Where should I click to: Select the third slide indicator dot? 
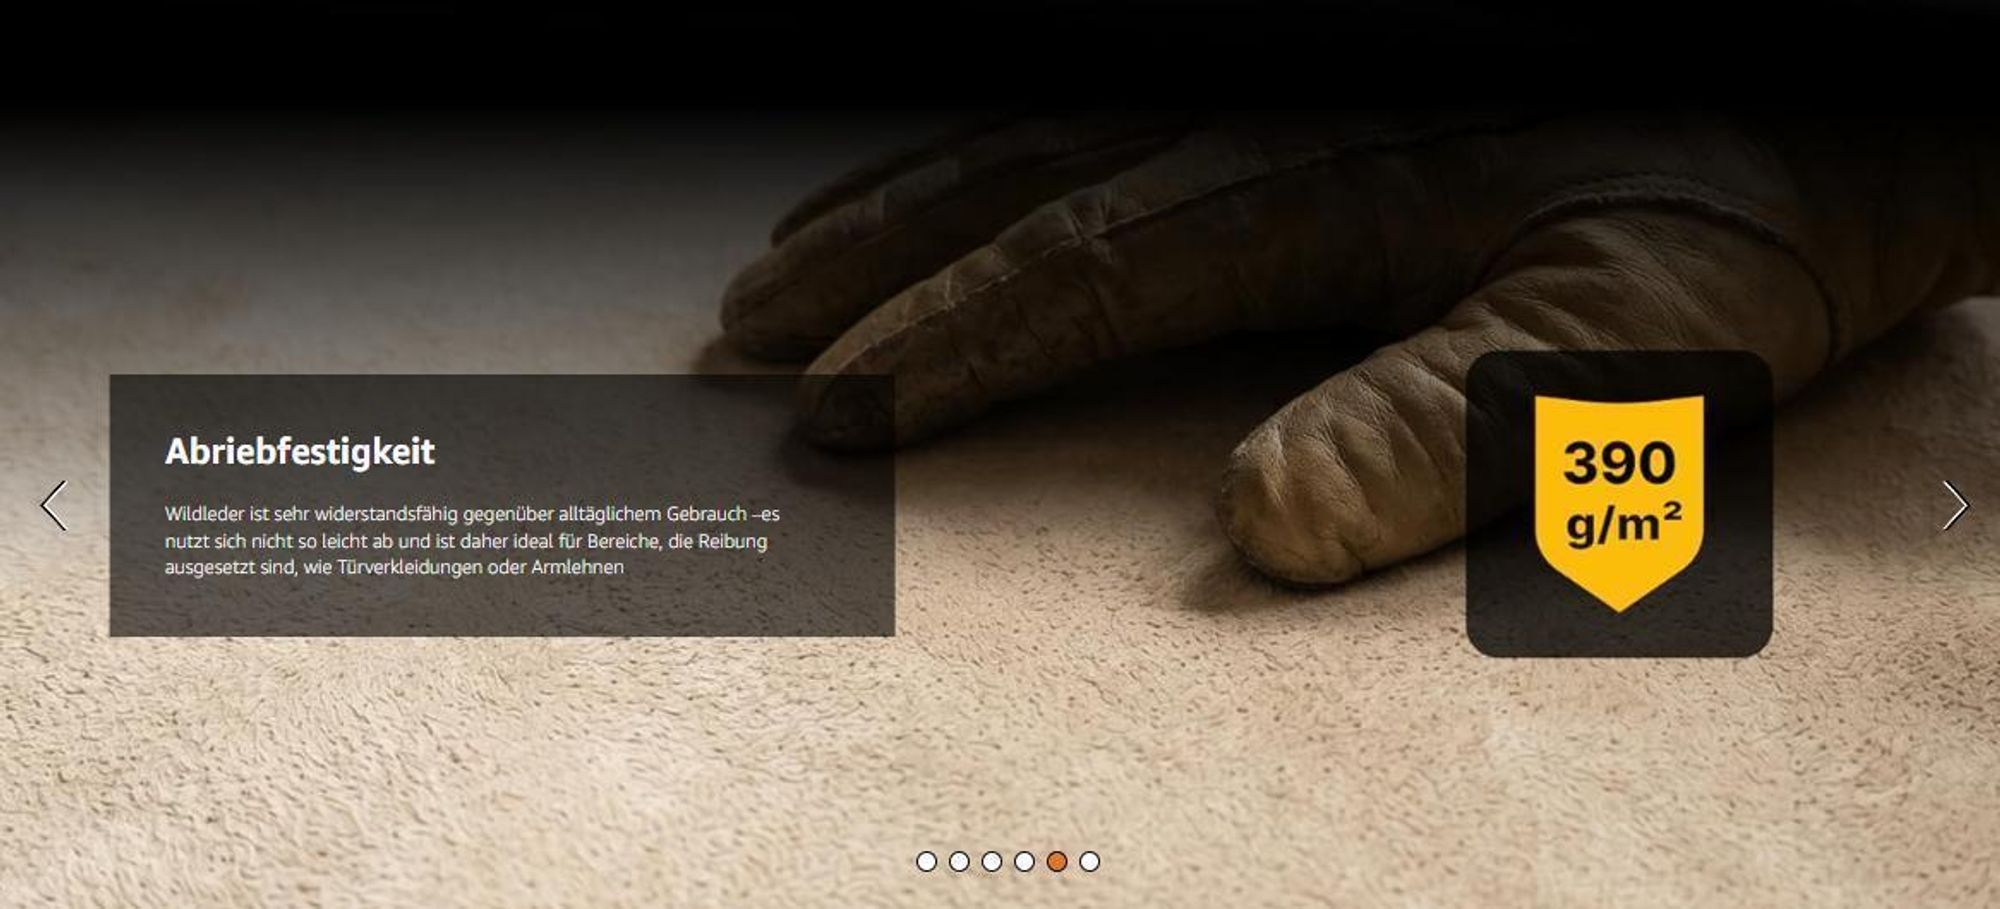point(992,861)
